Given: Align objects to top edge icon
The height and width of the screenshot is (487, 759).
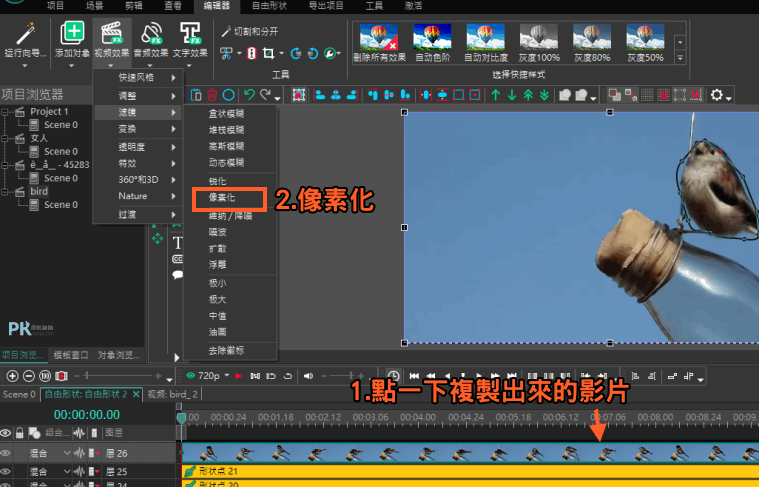Looking at the screenshot, I should [x=372, y=95].
